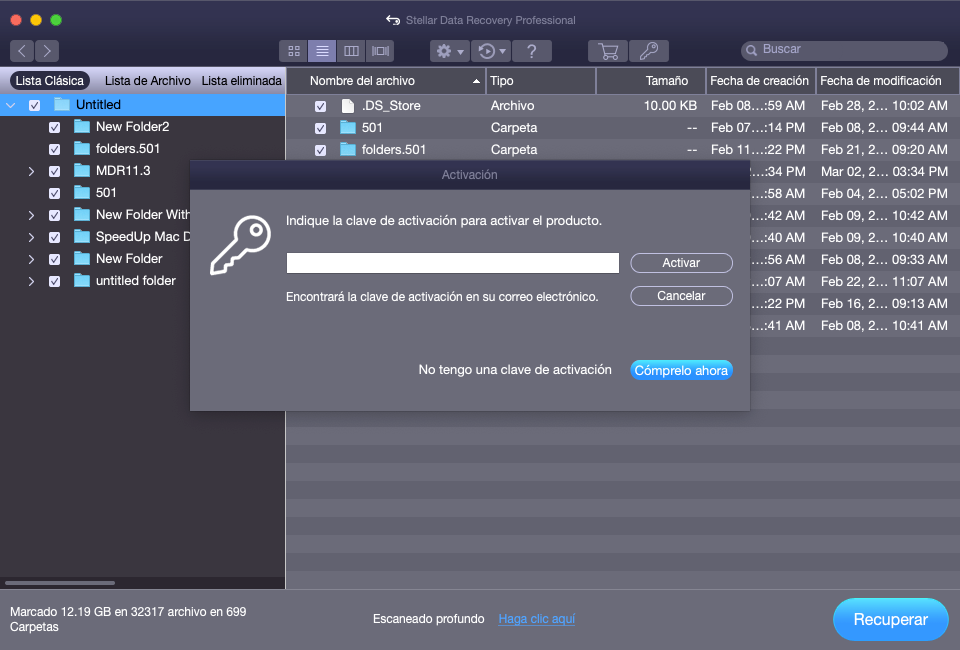Screen dimensions: 960x650
Task: Collapse the Untitled tree node
Action: 11,105
